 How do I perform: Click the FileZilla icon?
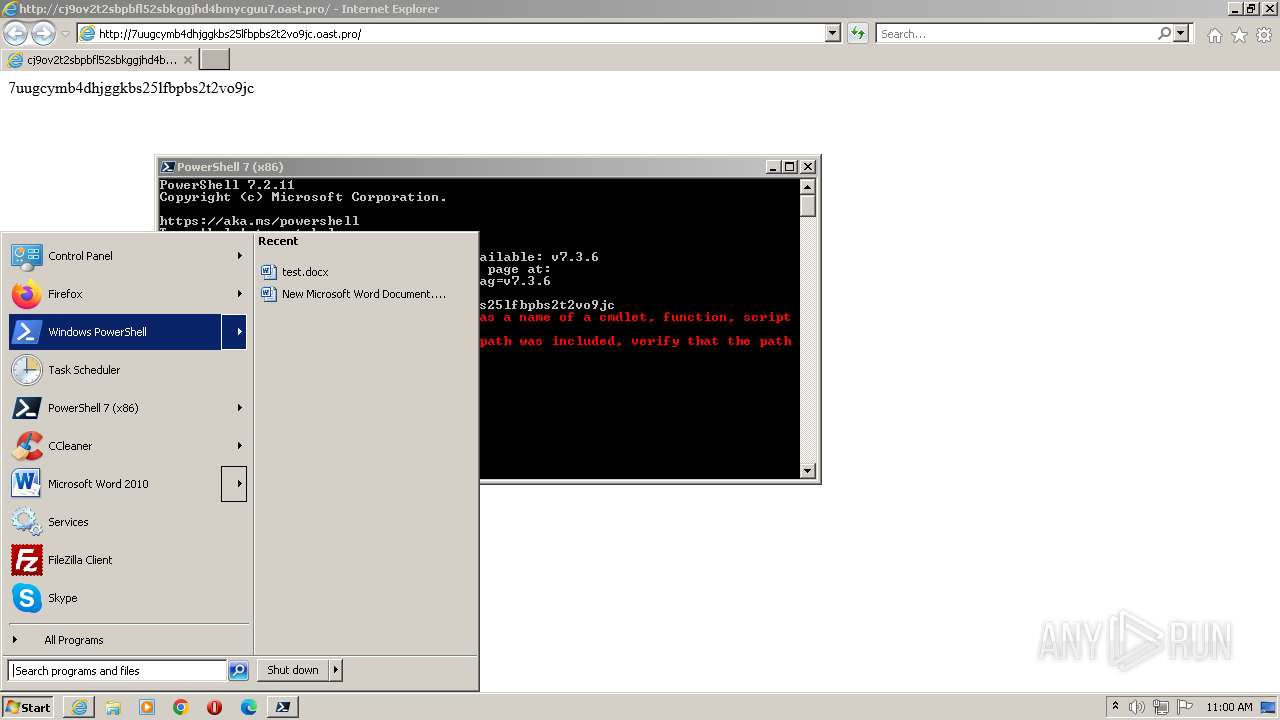pos(26,560)
